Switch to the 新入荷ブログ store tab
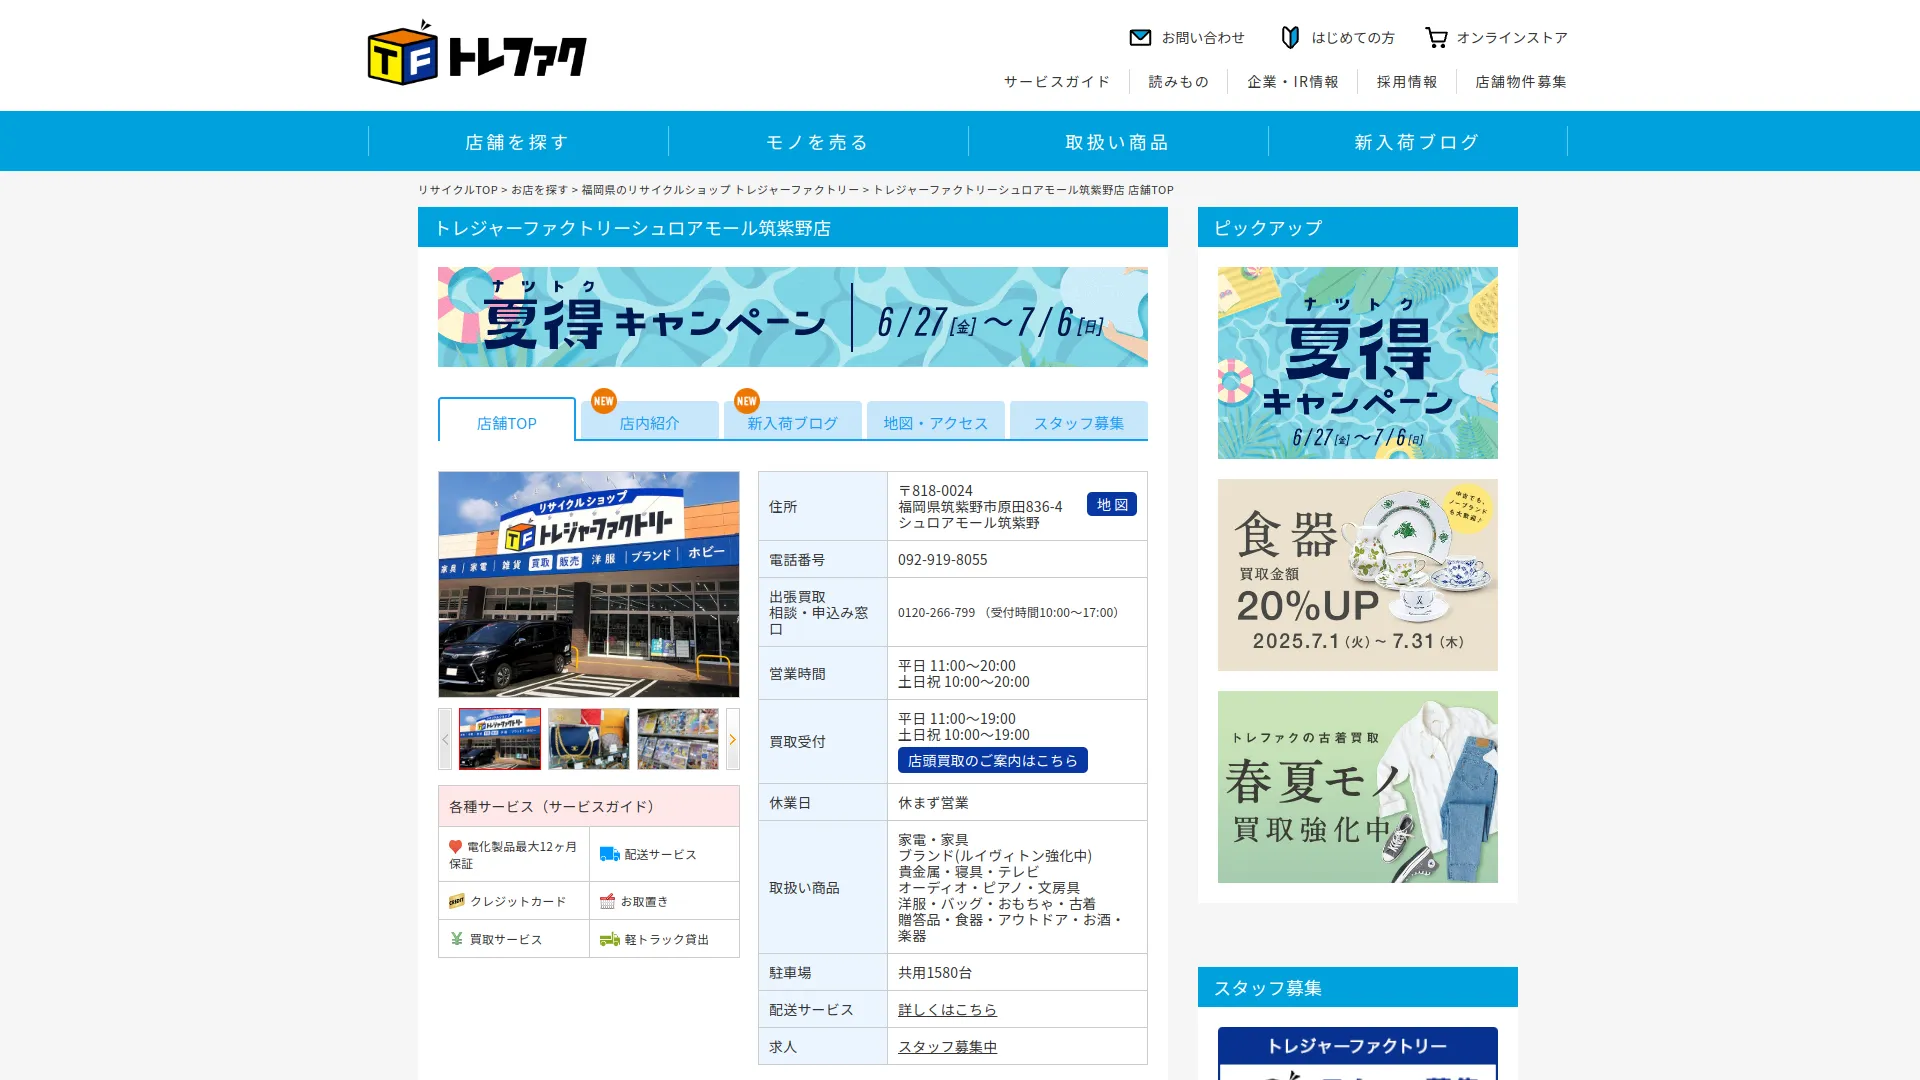Screen dimensions: 1920x1080 pos(793,422)
